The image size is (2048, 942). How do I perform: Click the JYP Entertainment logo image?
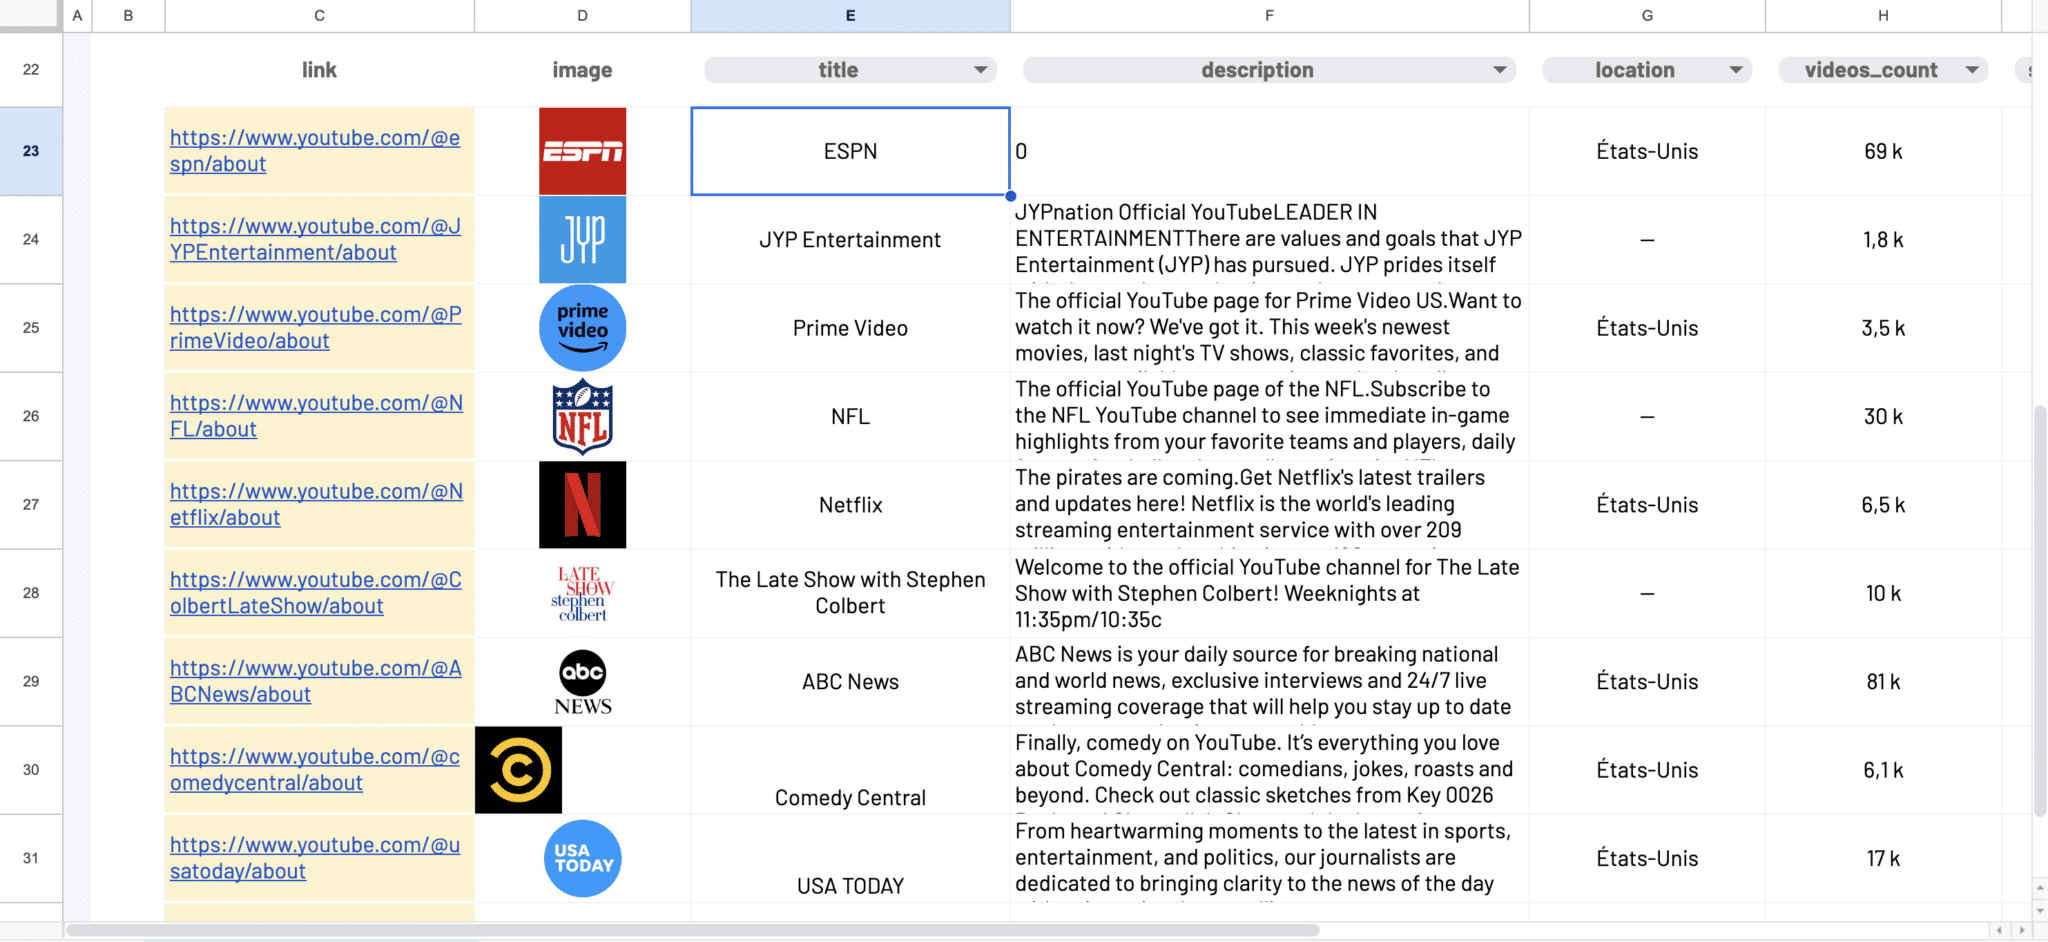582,240
